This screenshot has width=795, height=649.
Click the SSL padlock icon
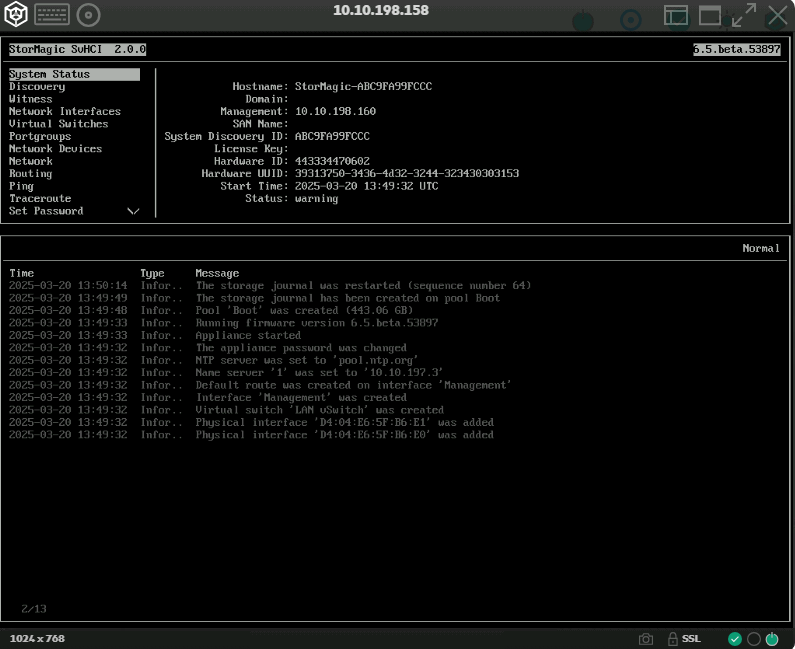pyautogui.click(x=672, y=639)
